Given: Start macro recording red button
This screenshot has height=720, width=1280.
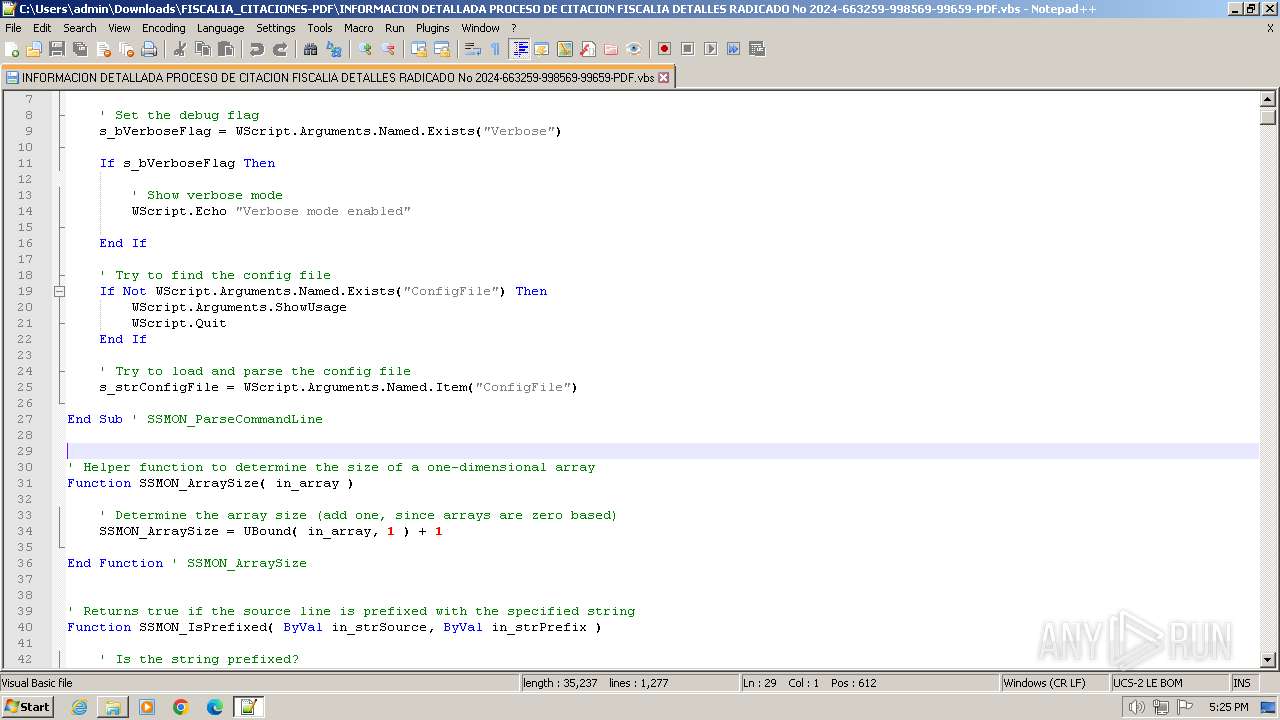Looking at the screenshot, I should (x=664, y=49).
